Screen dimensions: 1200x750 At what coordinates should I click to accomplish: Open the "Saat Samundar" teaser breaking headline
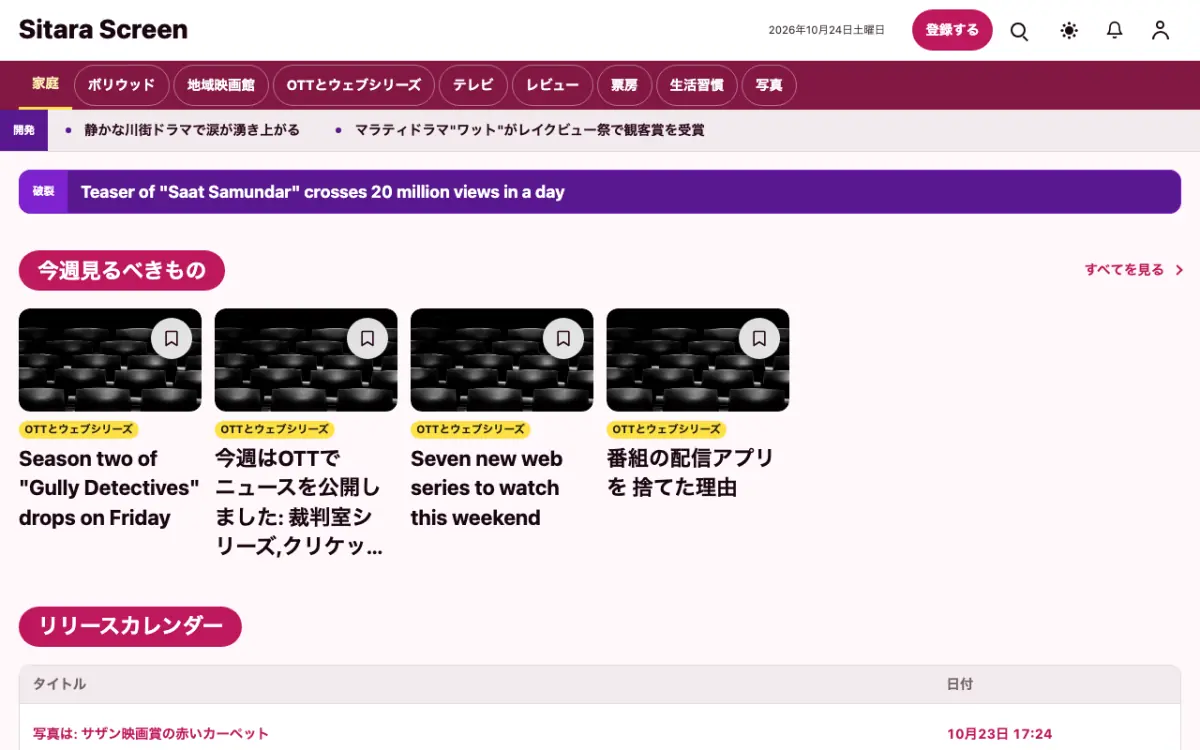pos(323,192)
